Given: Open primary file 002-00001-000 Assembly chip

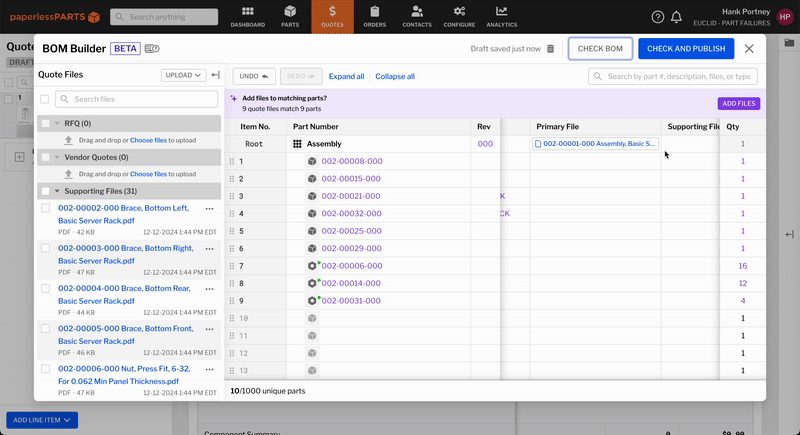Looking at the screenshot, I should (595, 144).
